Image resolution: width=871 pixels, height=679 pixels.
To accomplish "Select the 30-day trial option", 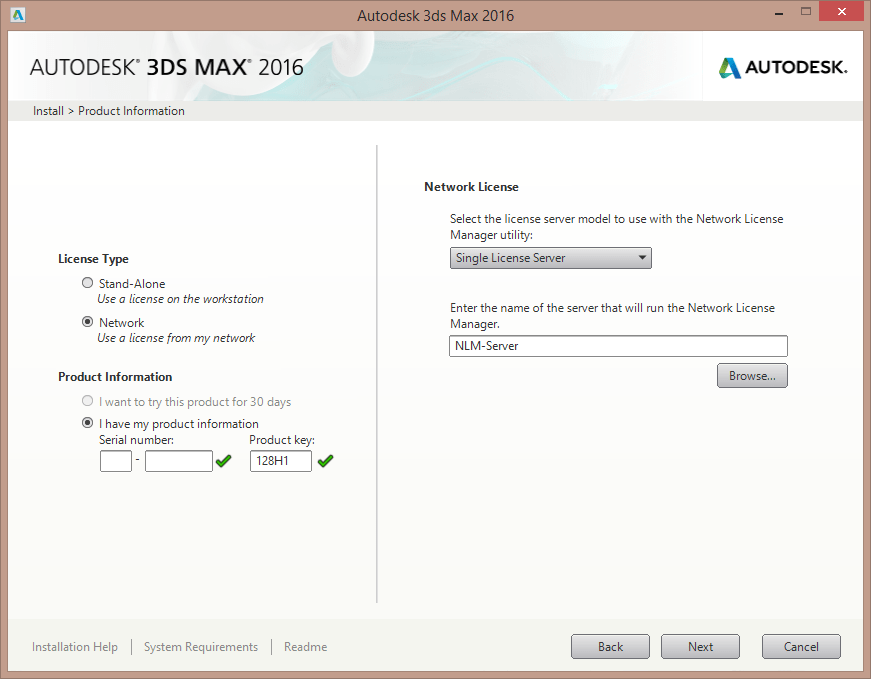I will point(88,402).
